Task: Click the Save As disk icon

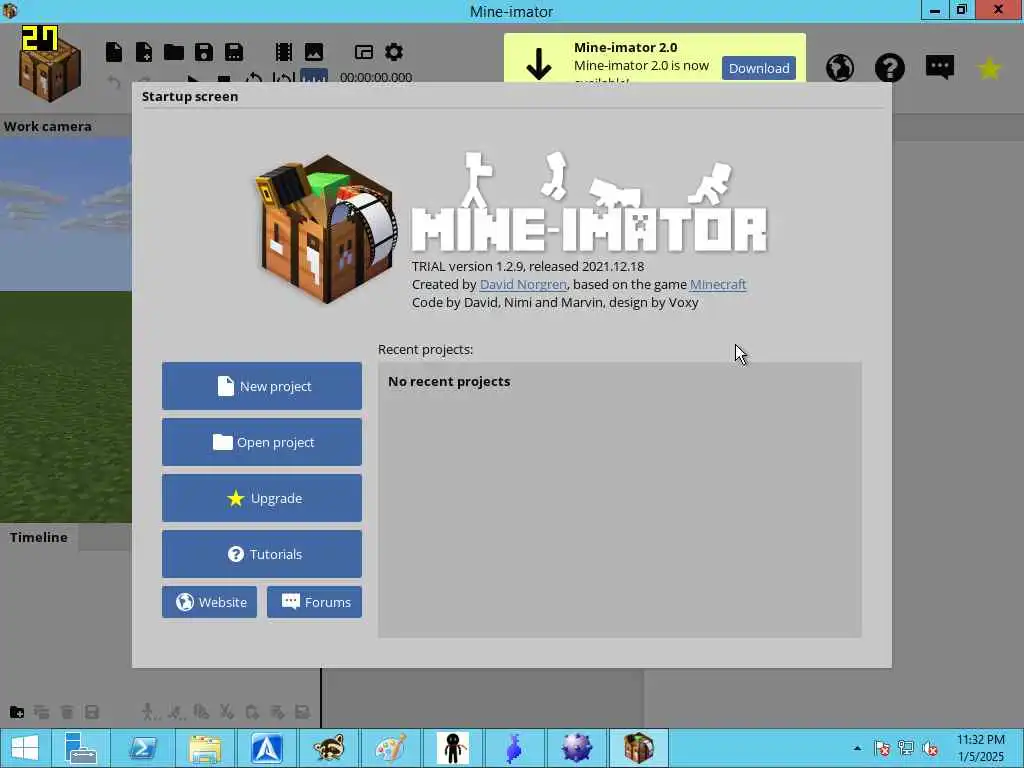Action: point(234,52)
